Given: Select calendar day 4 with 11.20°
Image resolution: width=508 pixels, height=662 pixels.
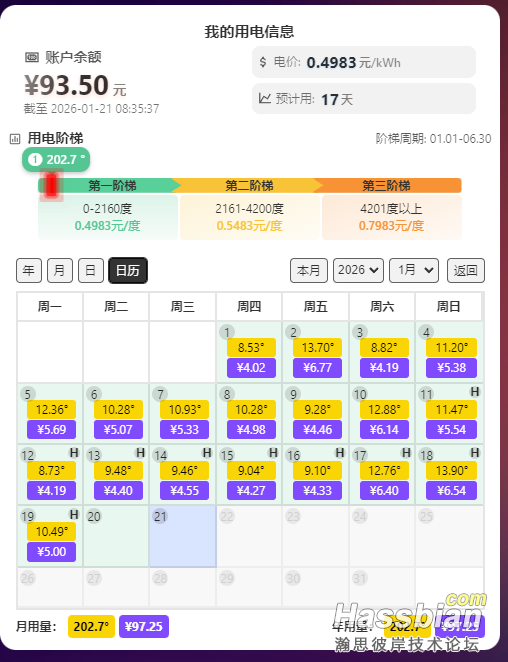Looking at the screenshot, I should [x=449, y=352].
